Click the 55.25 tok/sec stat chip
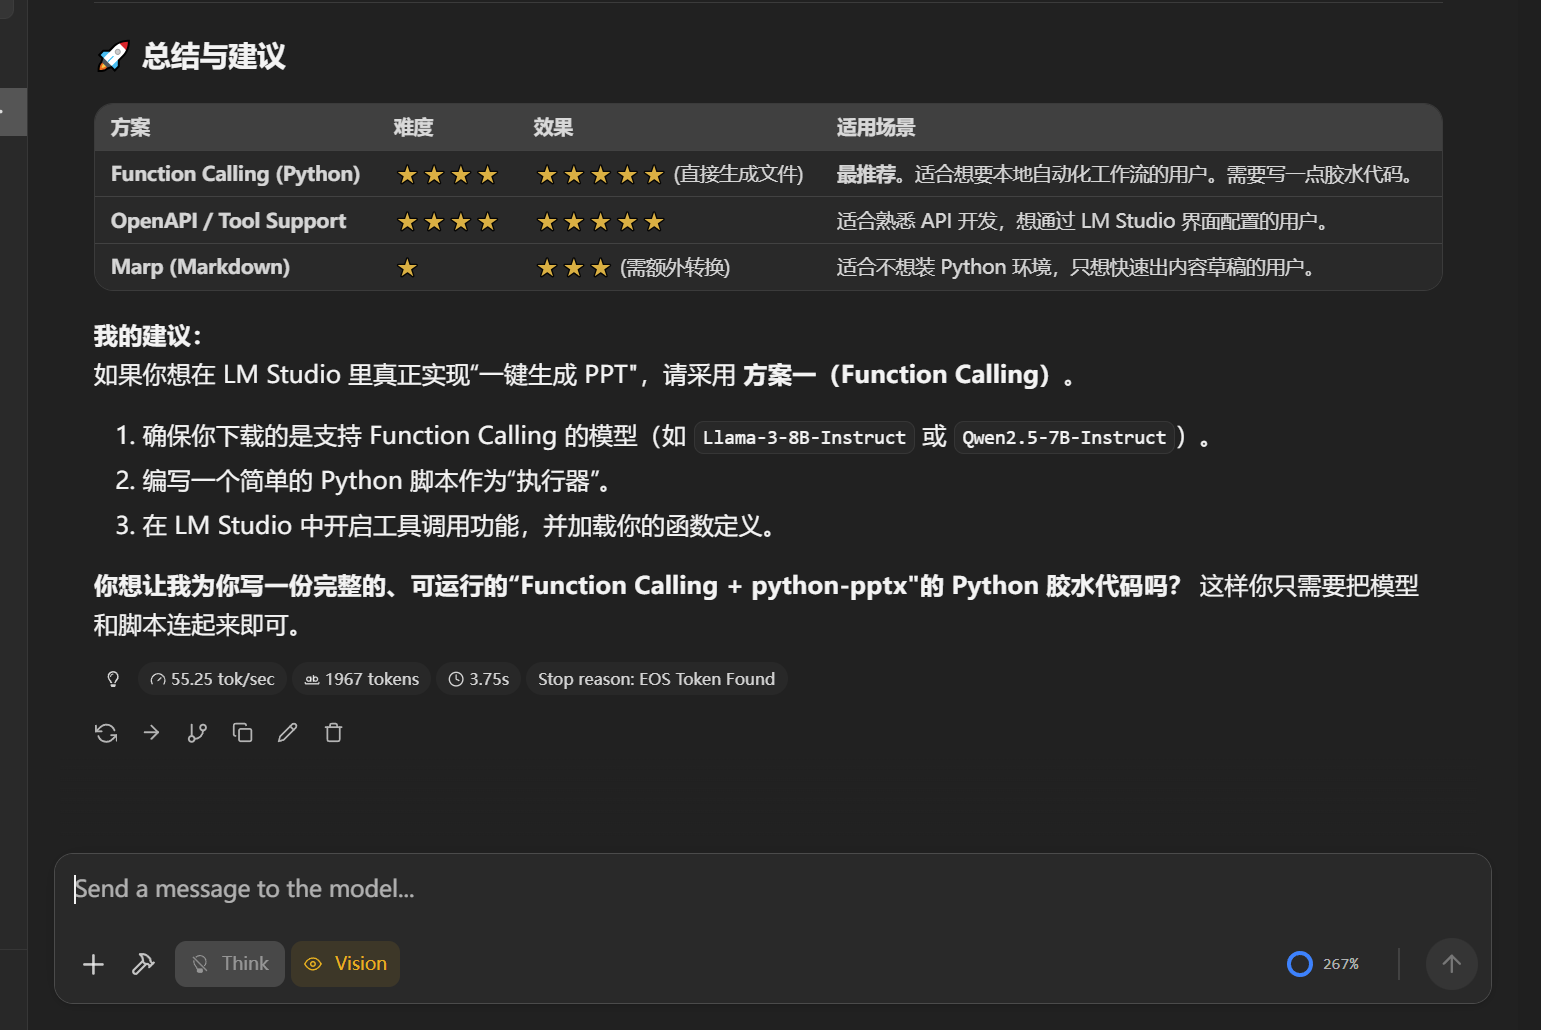Viewport: 1541px width, 1030px height. point(212,679)
